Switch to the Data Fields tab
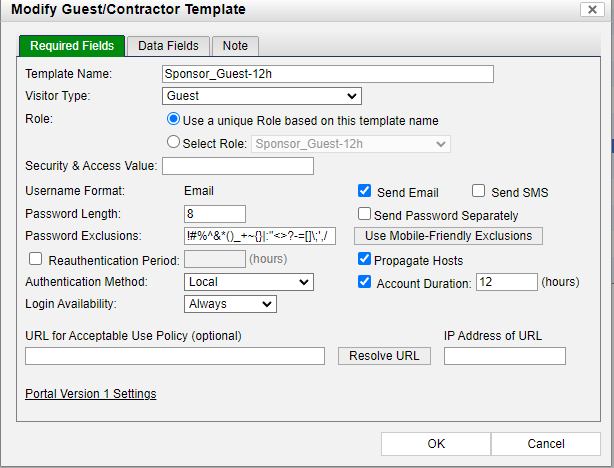This screenshot has width=614, height=468. 168,46
